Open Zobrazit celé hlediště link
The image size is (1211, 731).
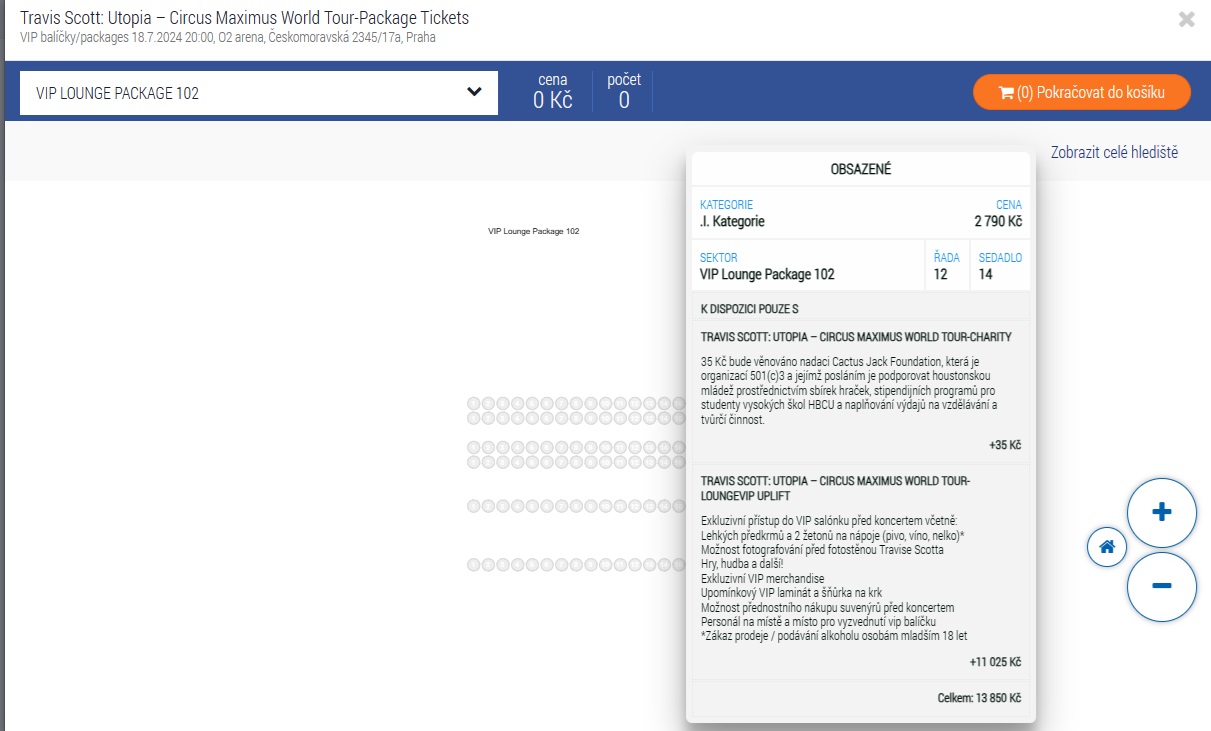[1114, 152]
